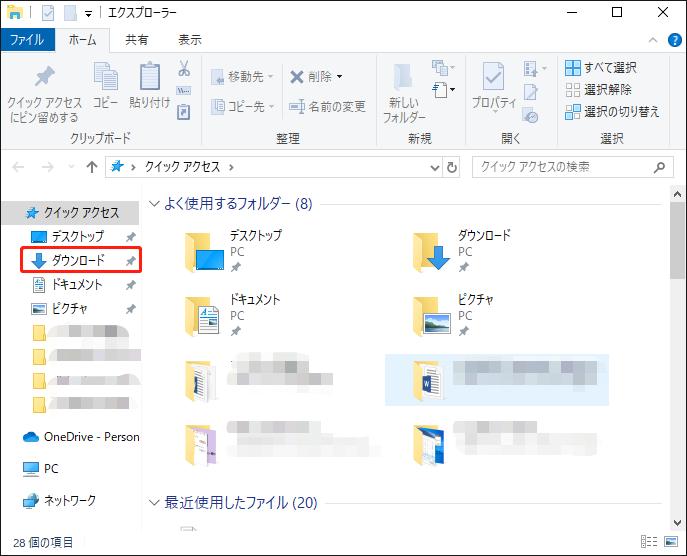The height and width of the screenshot is (556, 687).
Task: Click the クイック アクセス address bar breadcrumb
Action: point(182,167)
